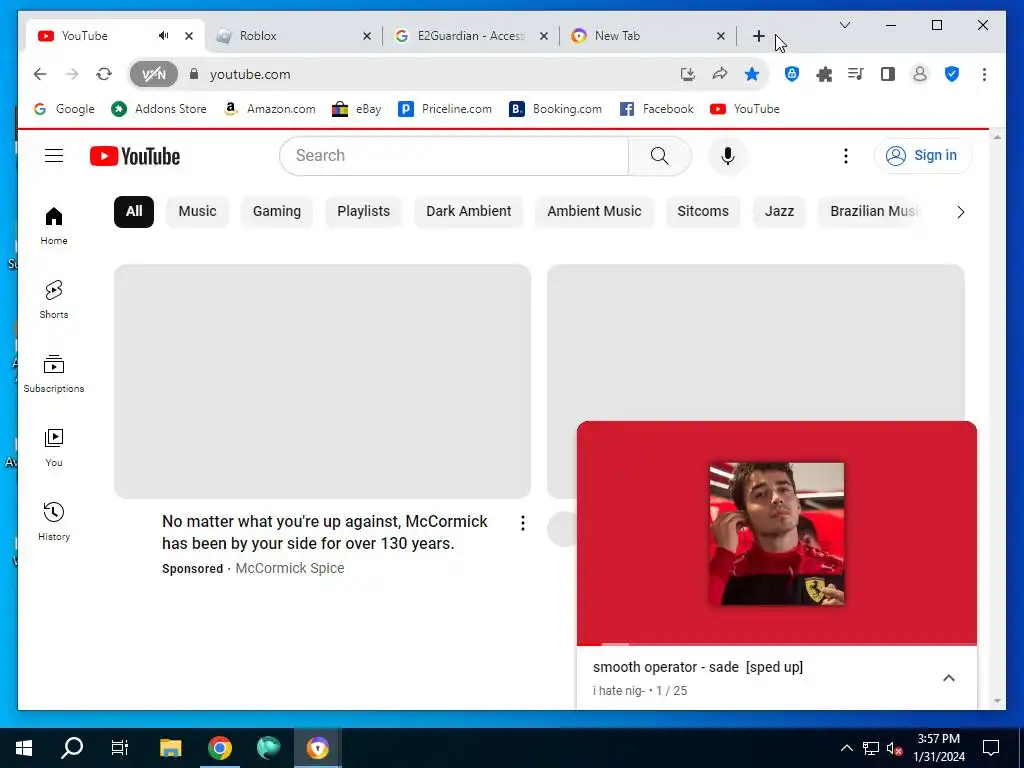Viewport: 1024px width, 768px height.
Task: Open Shorts from the sidebar
Action: click(x=54, y=300)
